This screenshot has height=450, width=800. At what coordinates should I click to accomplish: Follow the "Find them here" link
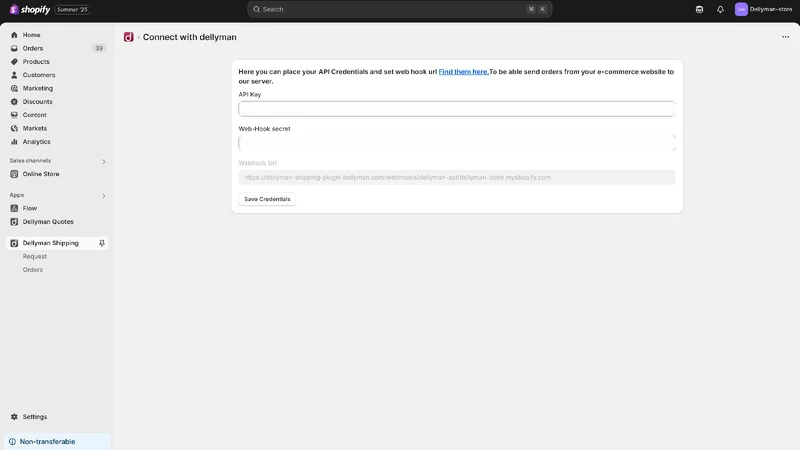(x=463, y=71)
